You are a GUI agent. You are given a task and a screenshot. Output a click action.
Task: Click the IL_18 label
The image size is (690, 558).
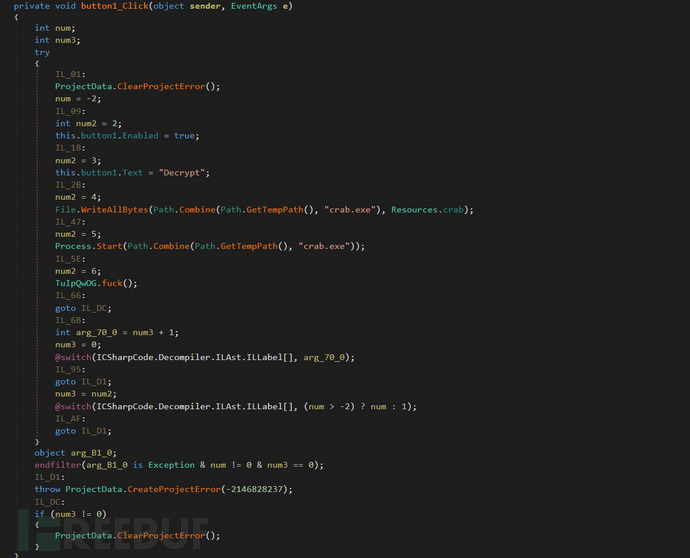pyautogui.click(x=70, y=148)
